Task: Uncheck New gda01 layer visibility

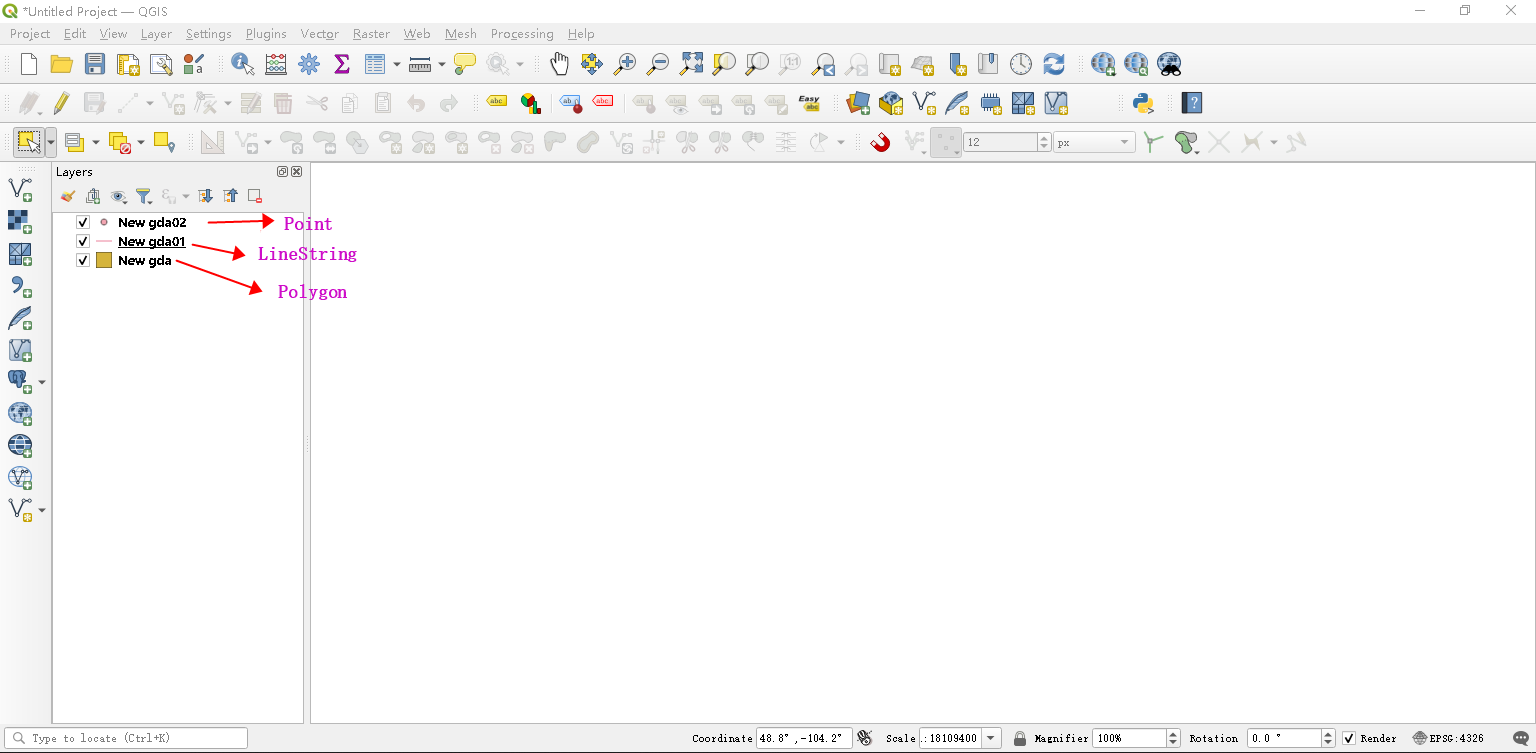Action: point(83,241)
